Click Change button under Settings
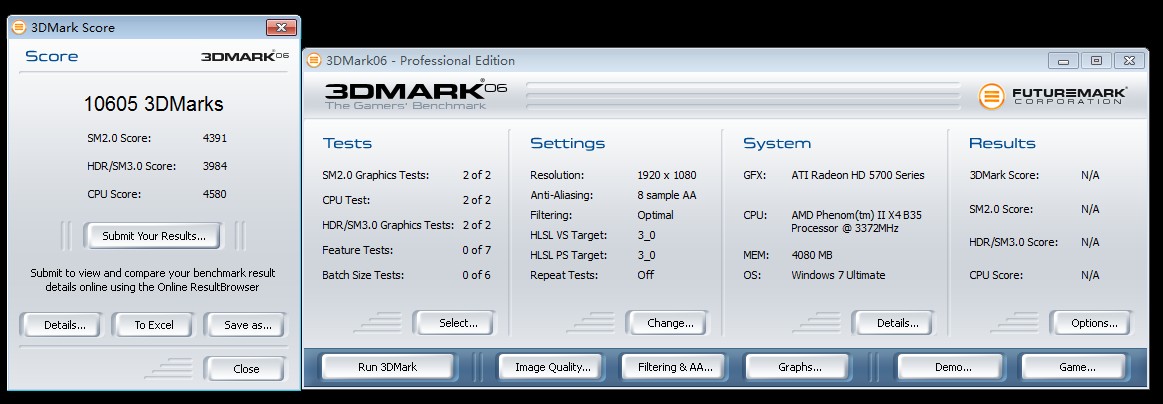The width and height of the screenshot is (1163, 404). tap(670, 322)
